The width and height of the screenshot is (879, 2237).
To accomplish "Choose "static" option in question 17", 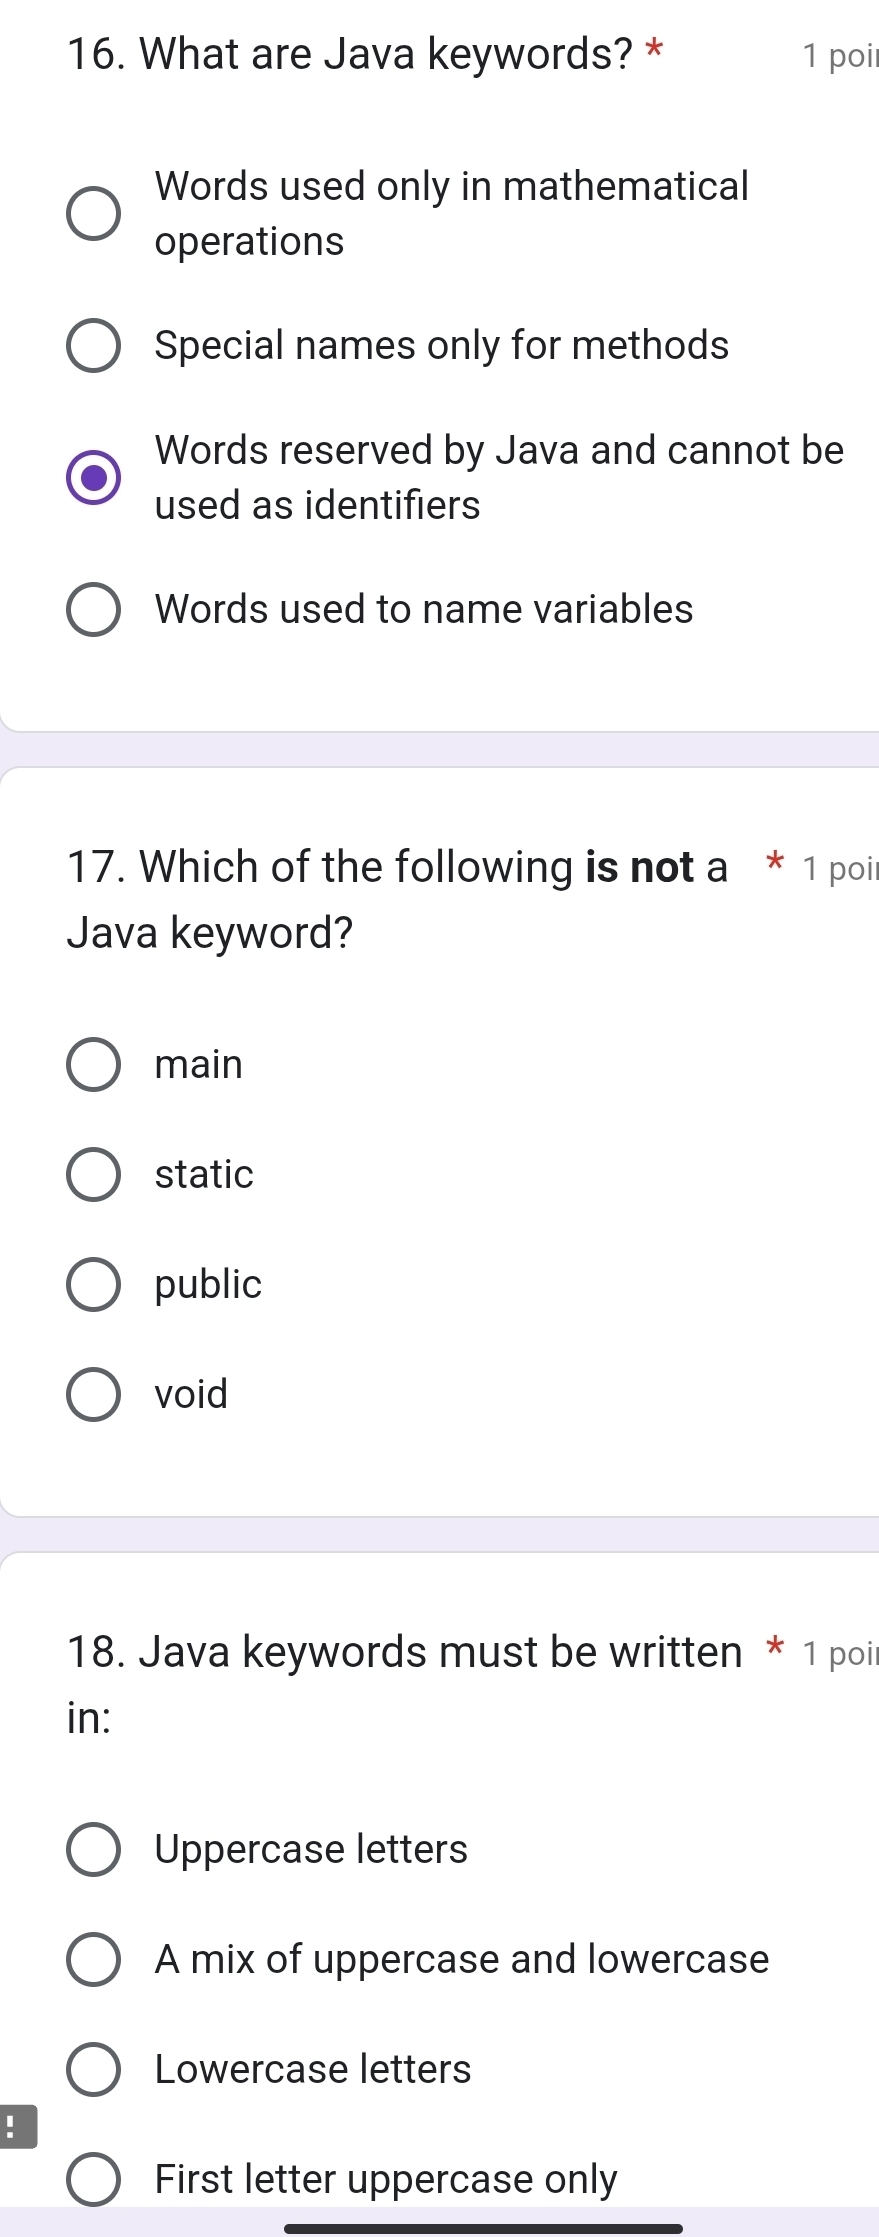I will pyautogui.click(x=93, y=1174).
